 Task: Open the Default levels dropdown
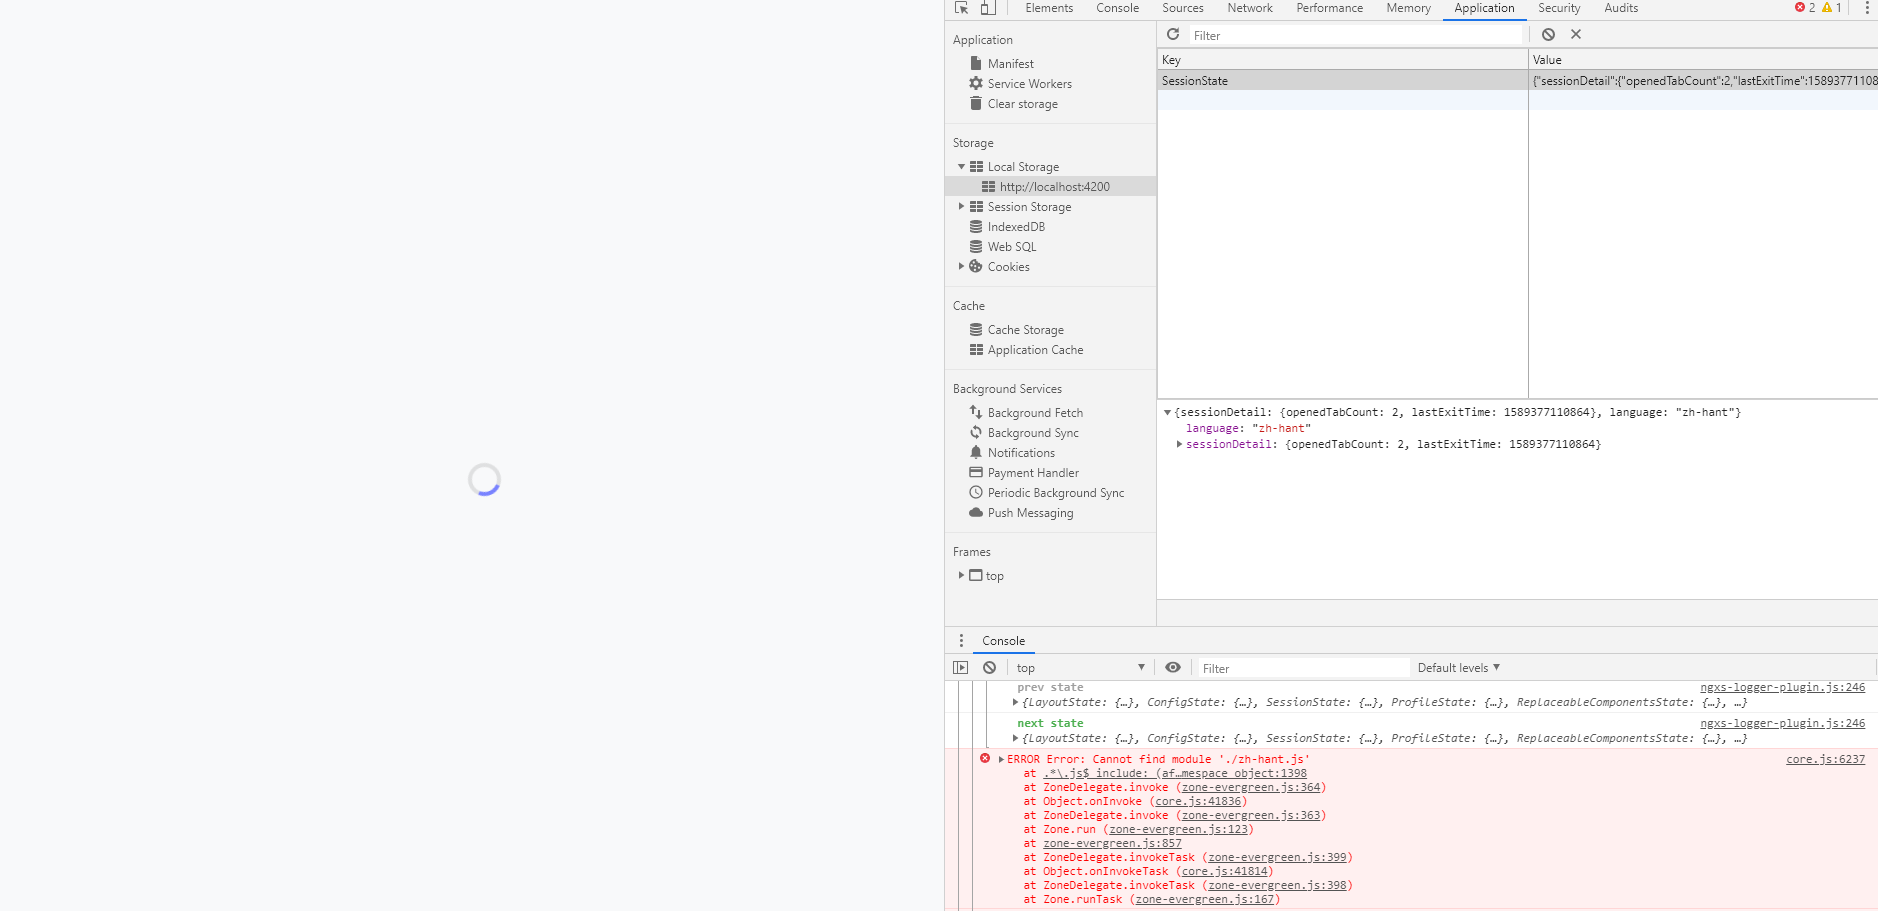[x=1458, y=667]
